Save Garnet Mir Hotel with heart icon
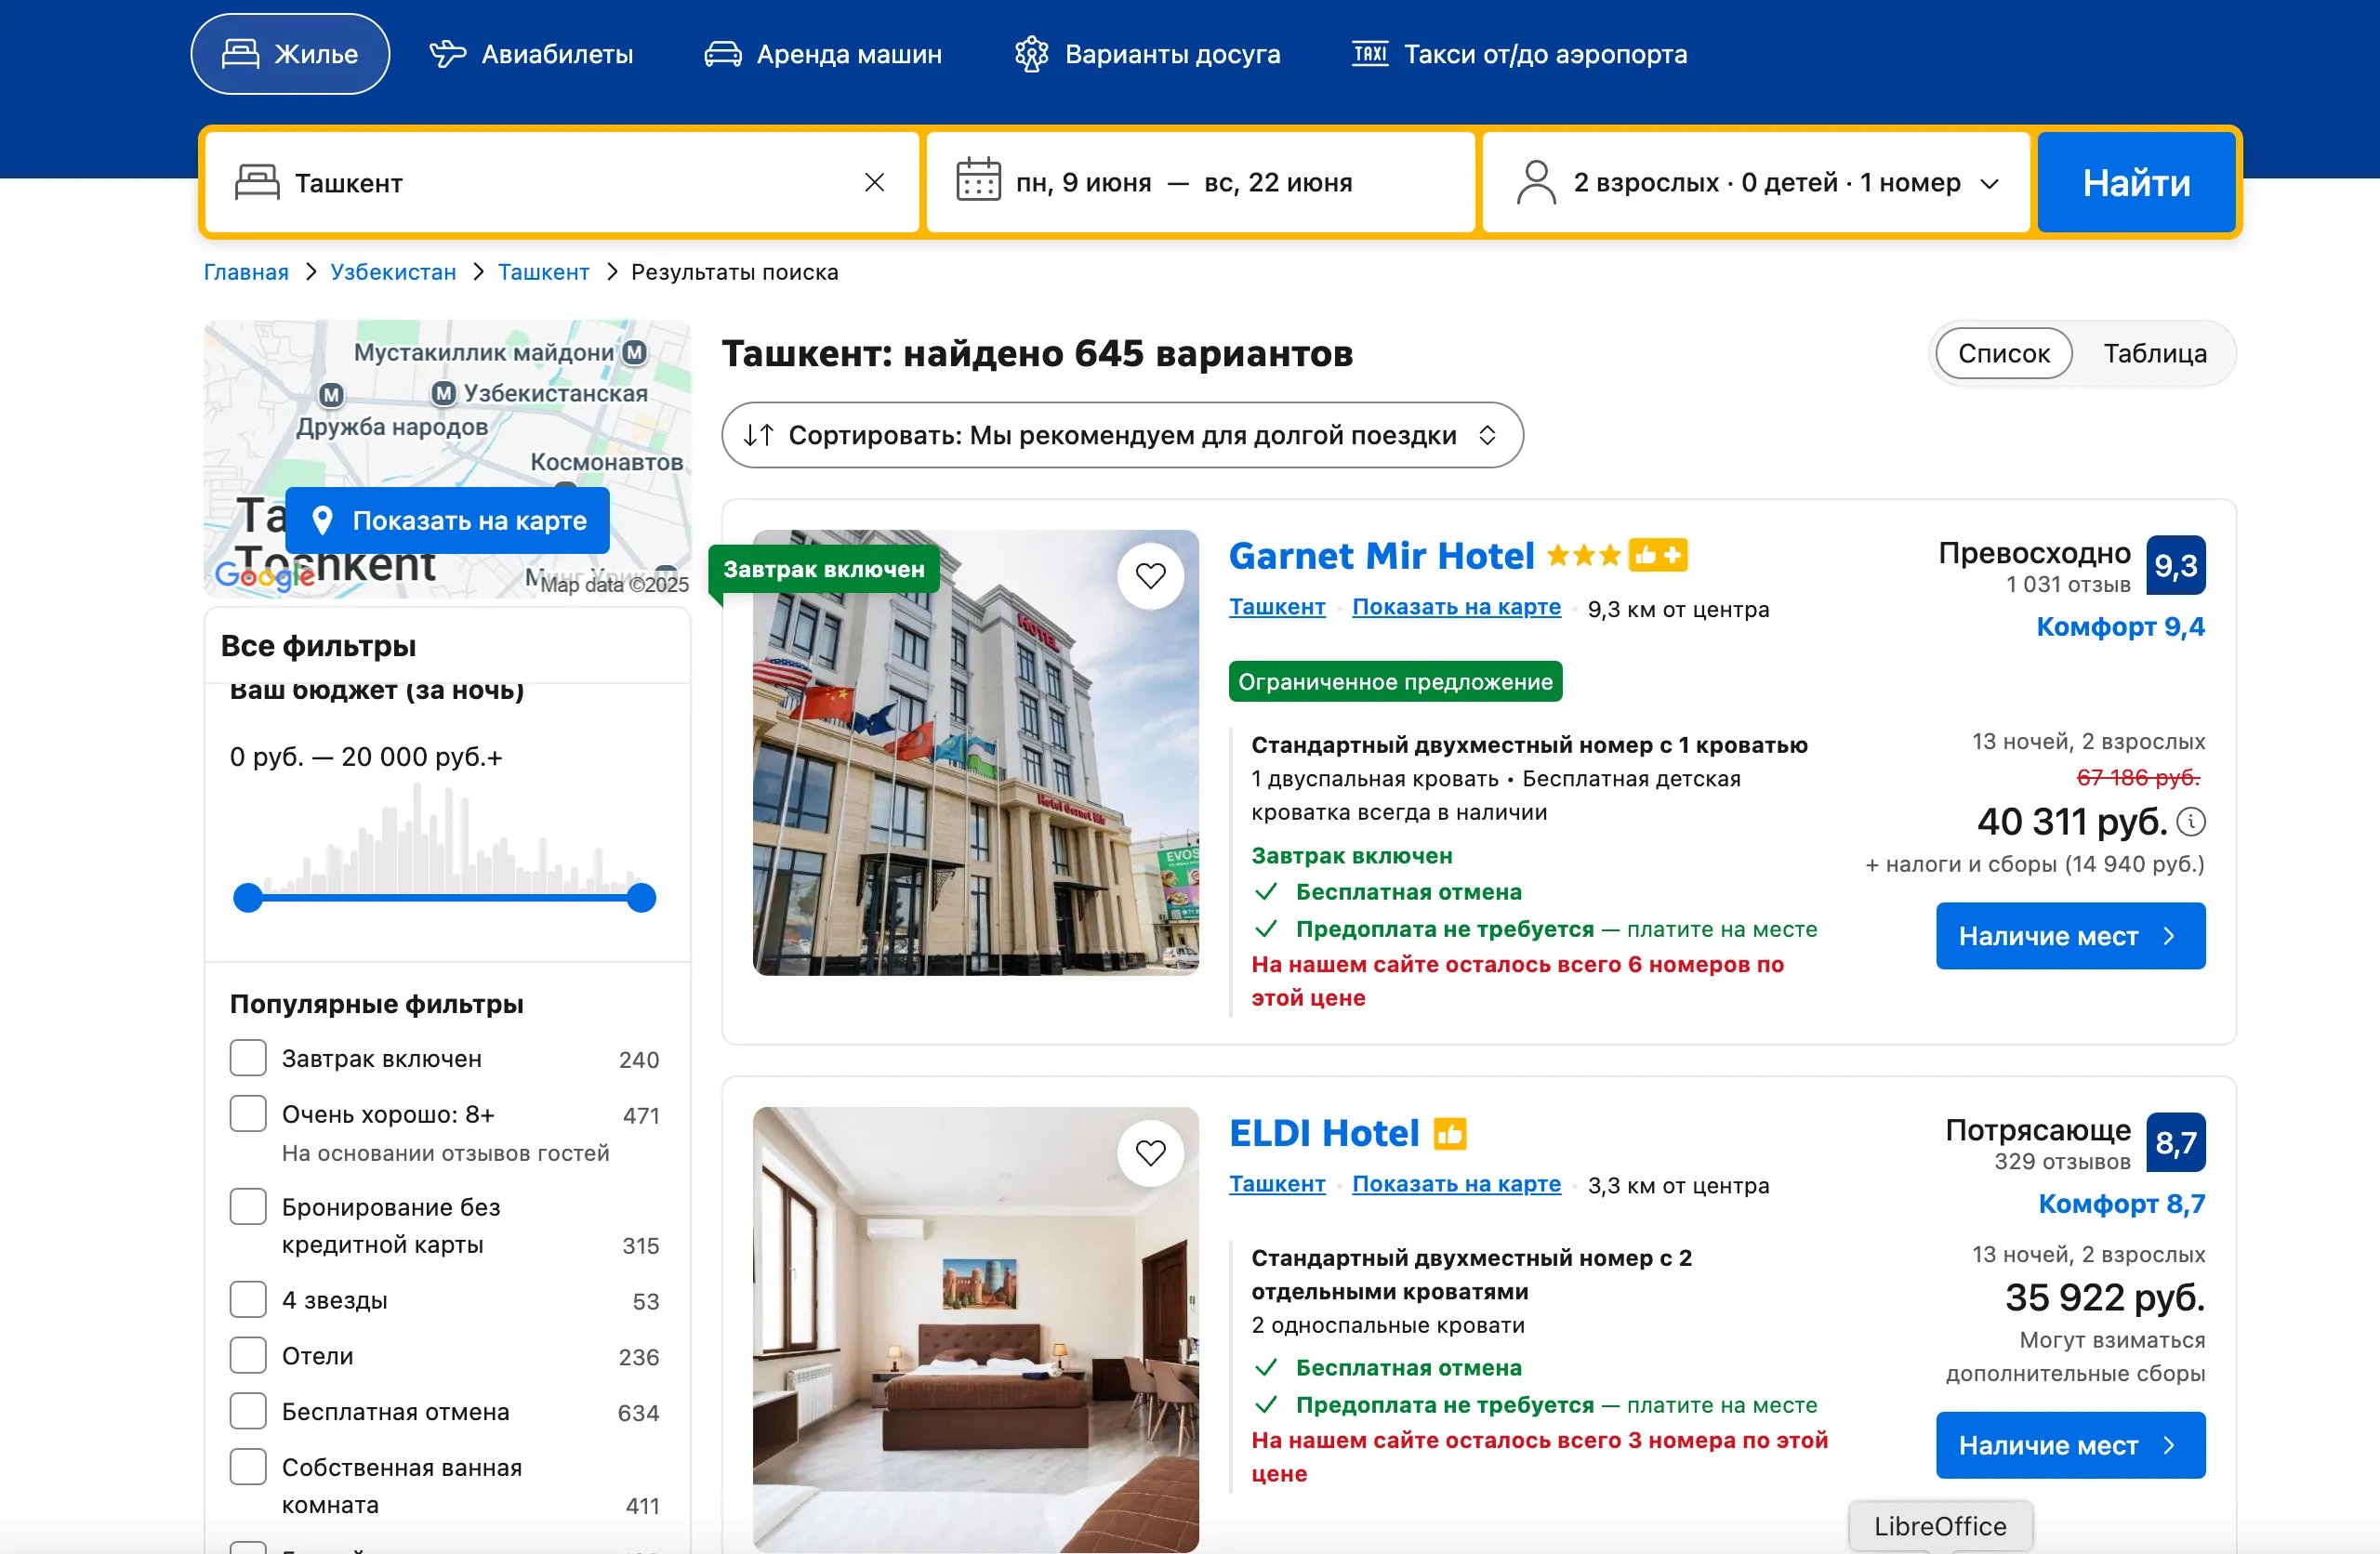The width and height of the screenshot is (2380, 1554). pos(1150,576)
